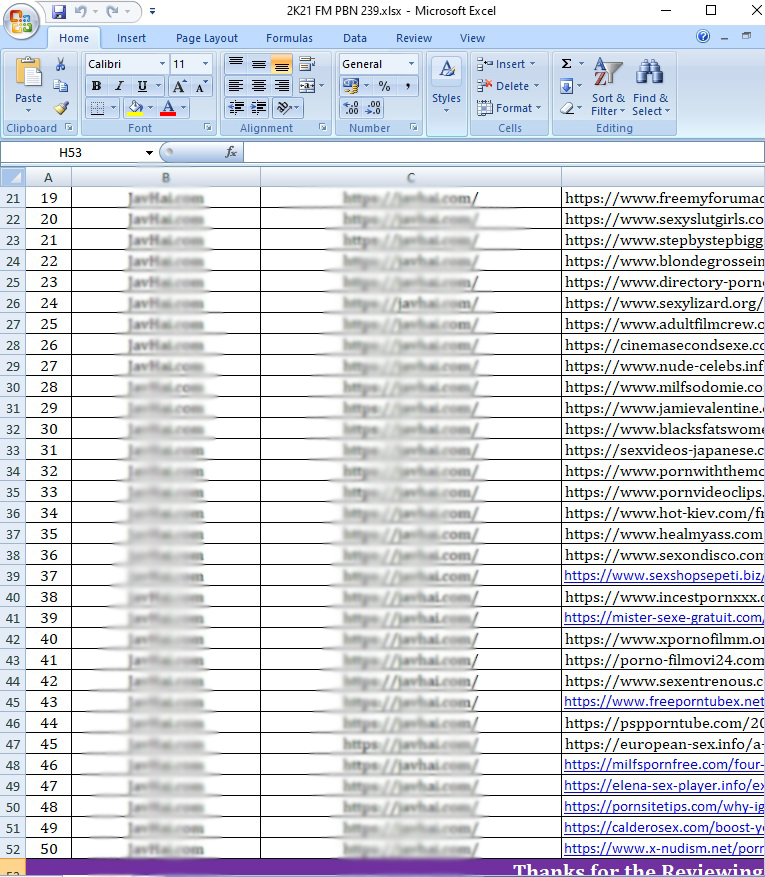The width and height of the screenshot is (765, 877).
Task: Toggle Bold formatting
Action: click(x=96, y=86)
